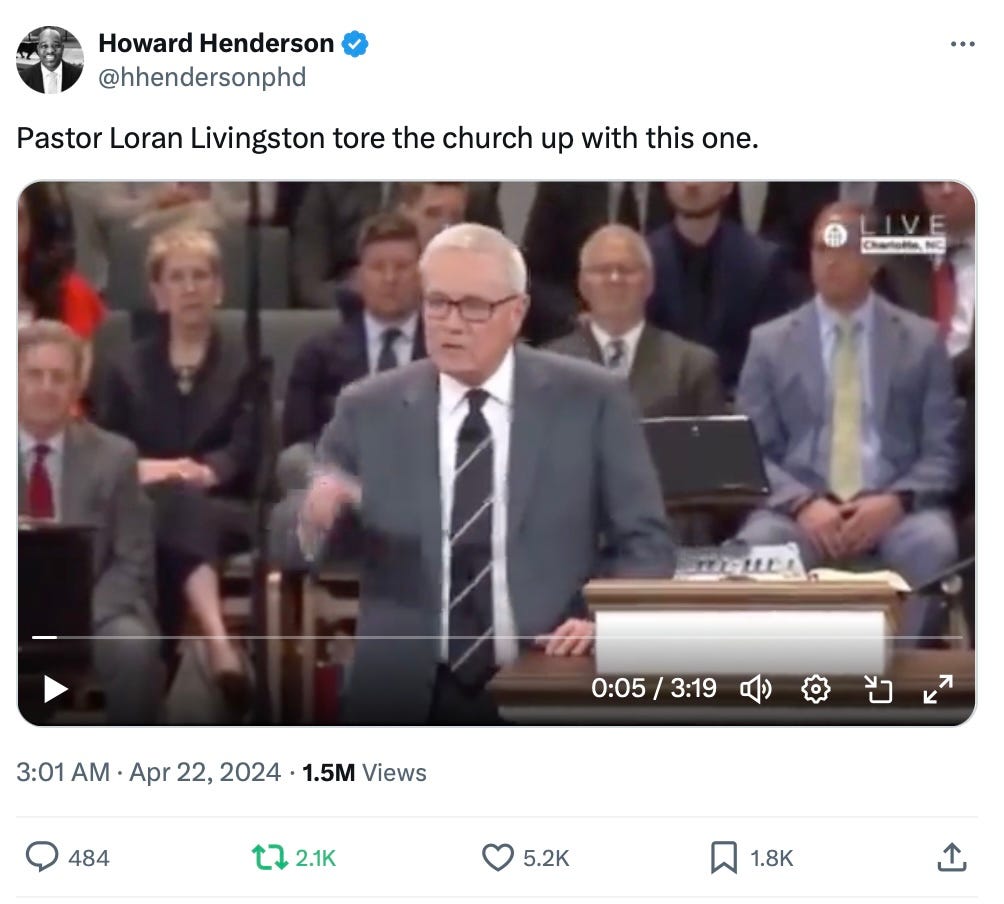Play the video
The image size is (1004, 904).
55,690
